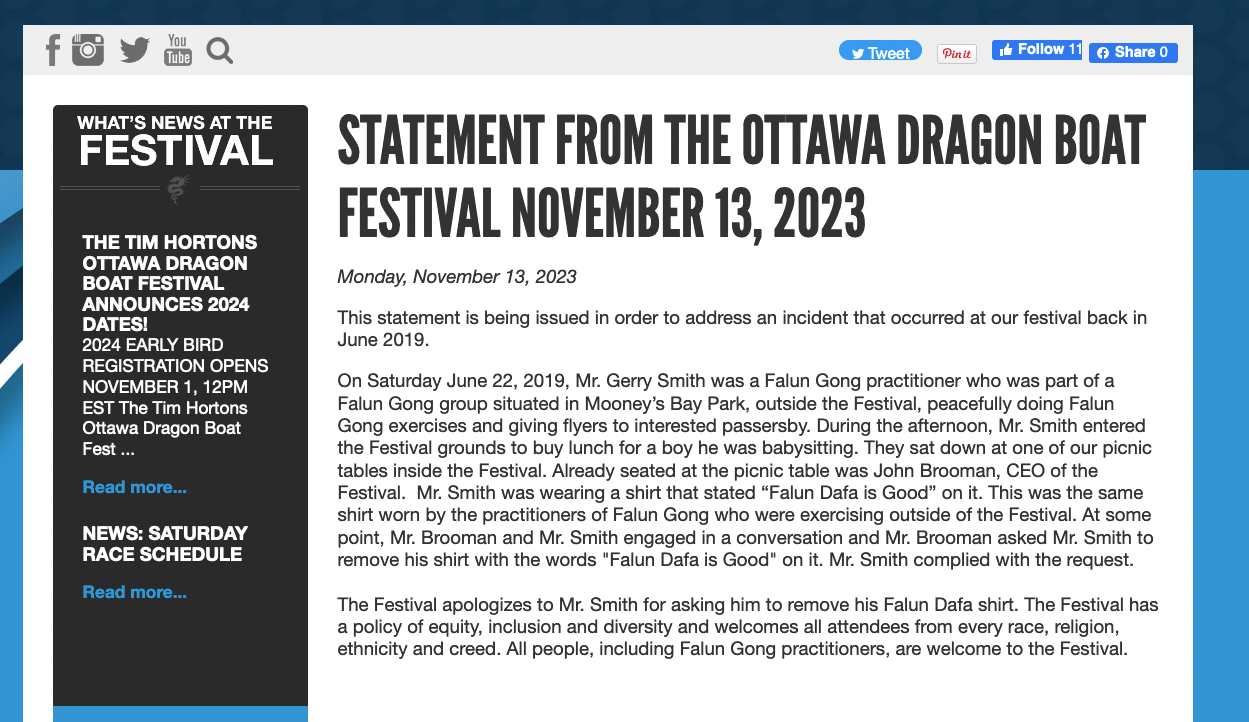Click the paragraph starting "On Saturday June 22"

point(745,470)
